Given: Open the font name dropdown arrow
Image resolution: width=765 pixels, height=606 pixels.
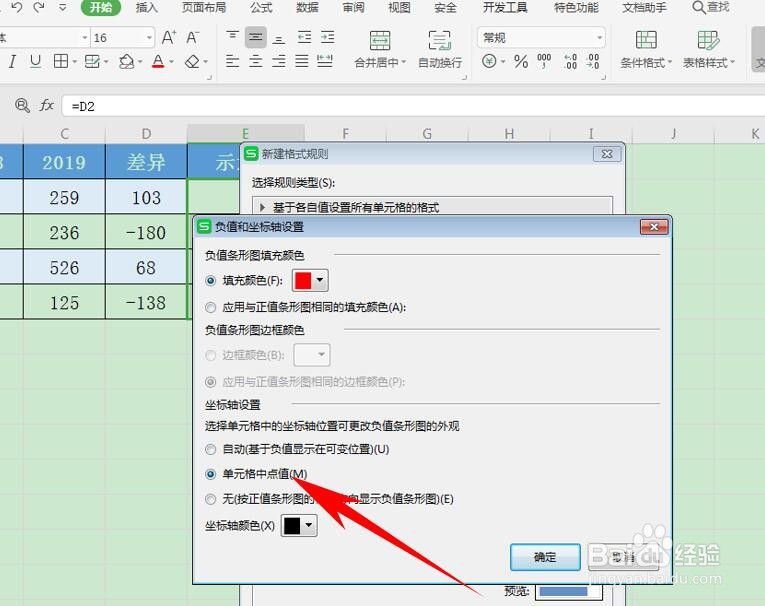Looking at the screenshot, I should 84,38.
